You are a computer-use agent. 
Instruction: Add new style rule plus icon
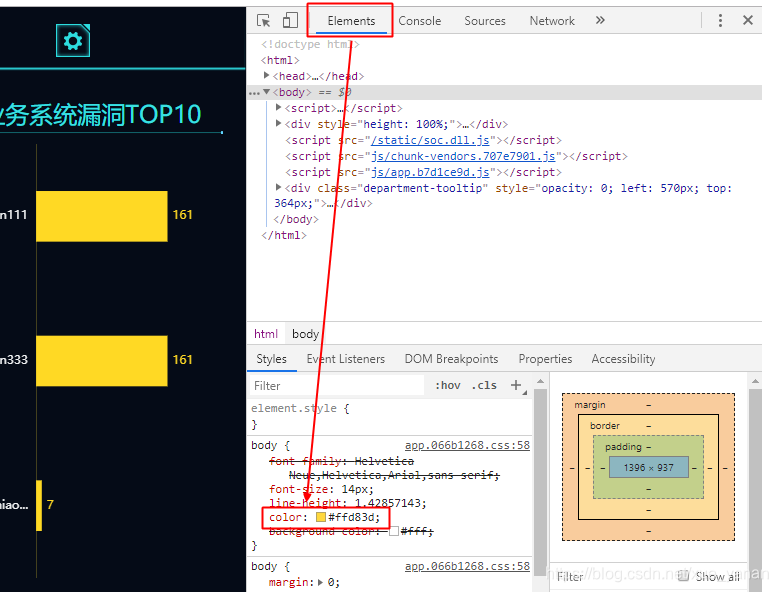click(516, 385)
